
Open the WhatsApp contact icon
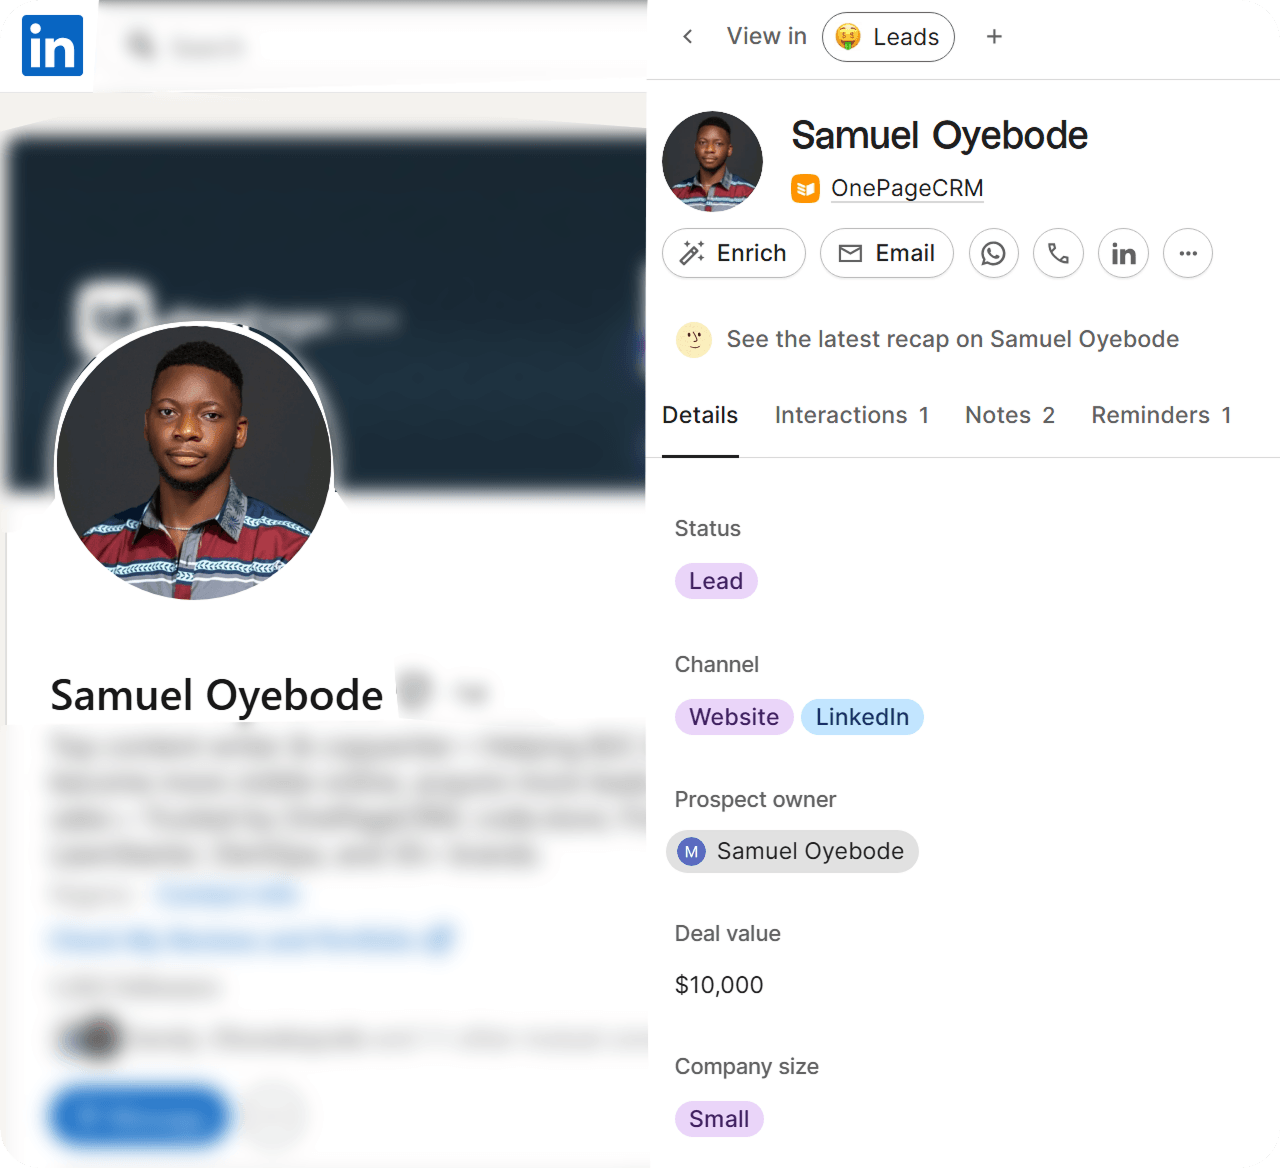tap(994, 253)
